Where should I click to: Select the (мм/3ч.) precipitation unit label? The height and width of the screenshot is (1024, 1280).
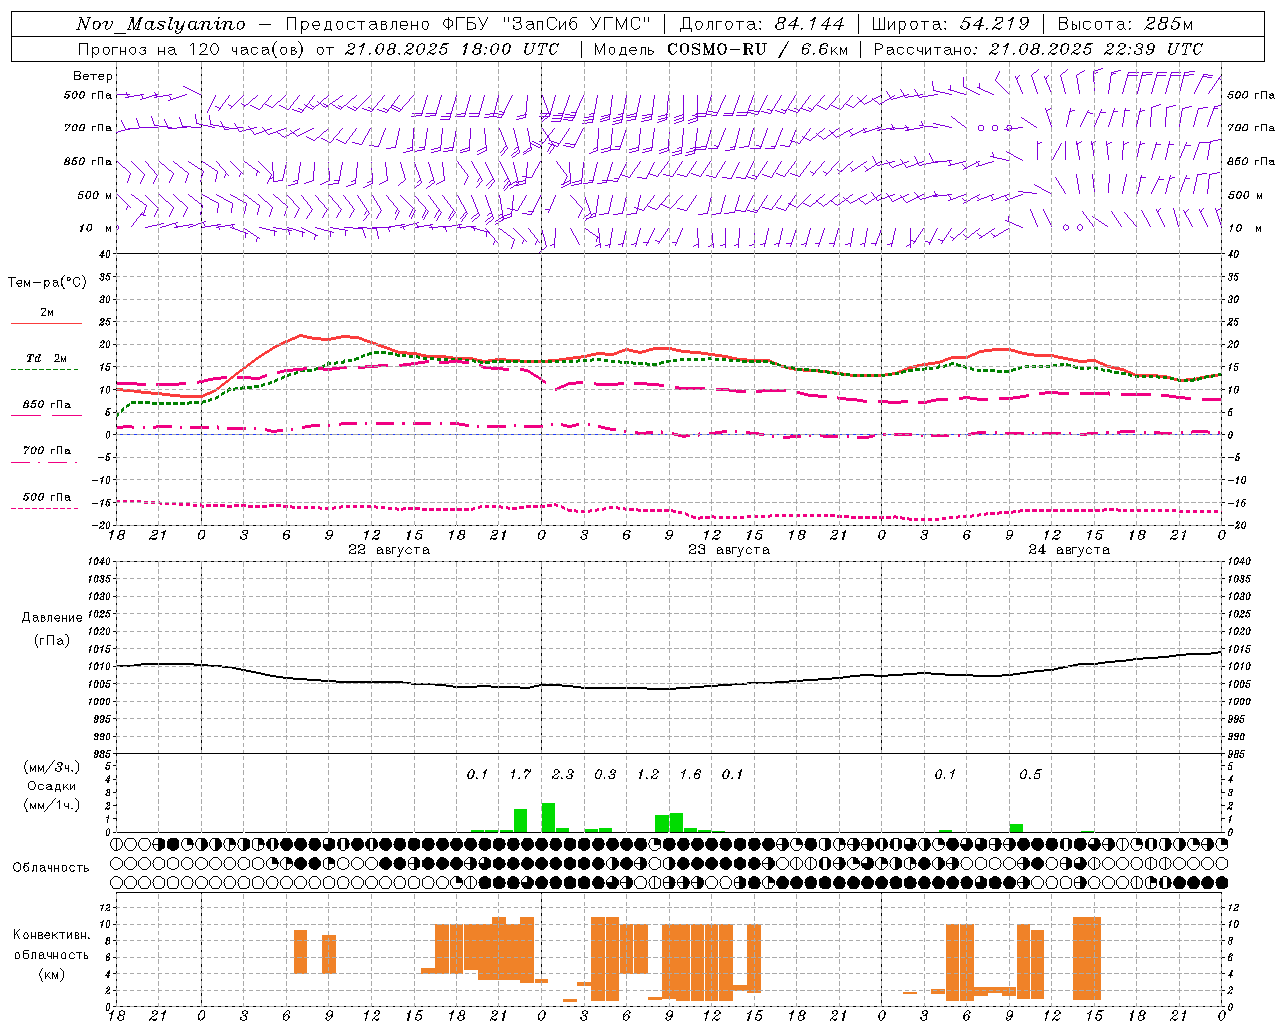click(x=51, y=768)
